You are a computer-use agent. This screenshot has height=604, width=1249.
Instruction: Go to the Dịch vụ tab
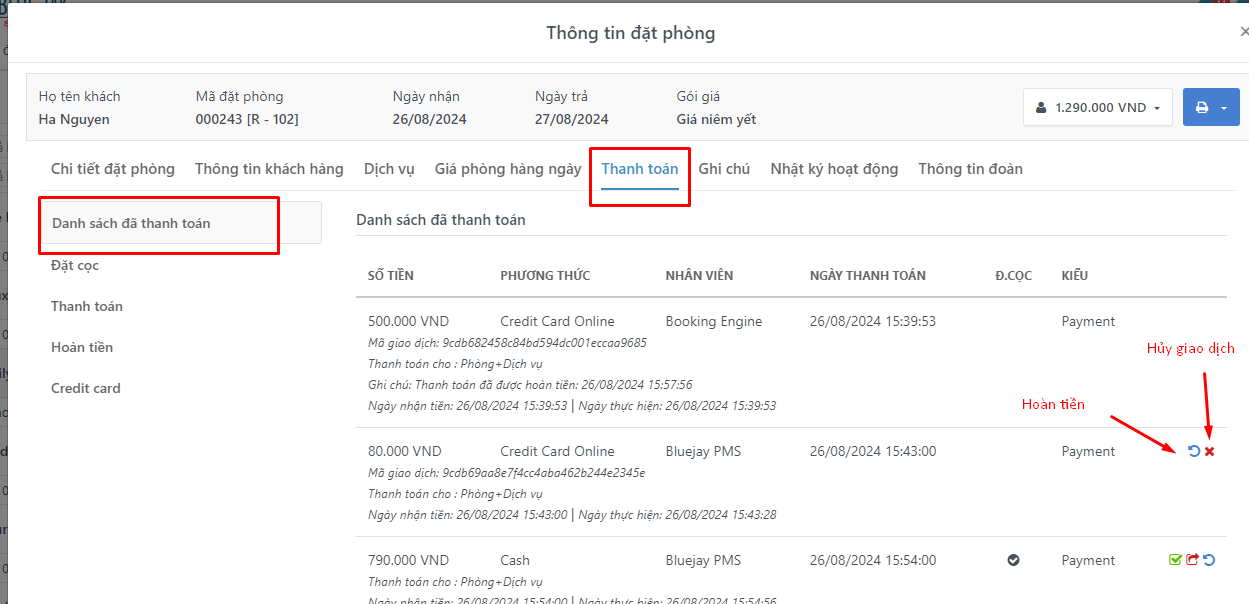pos(389,169)
